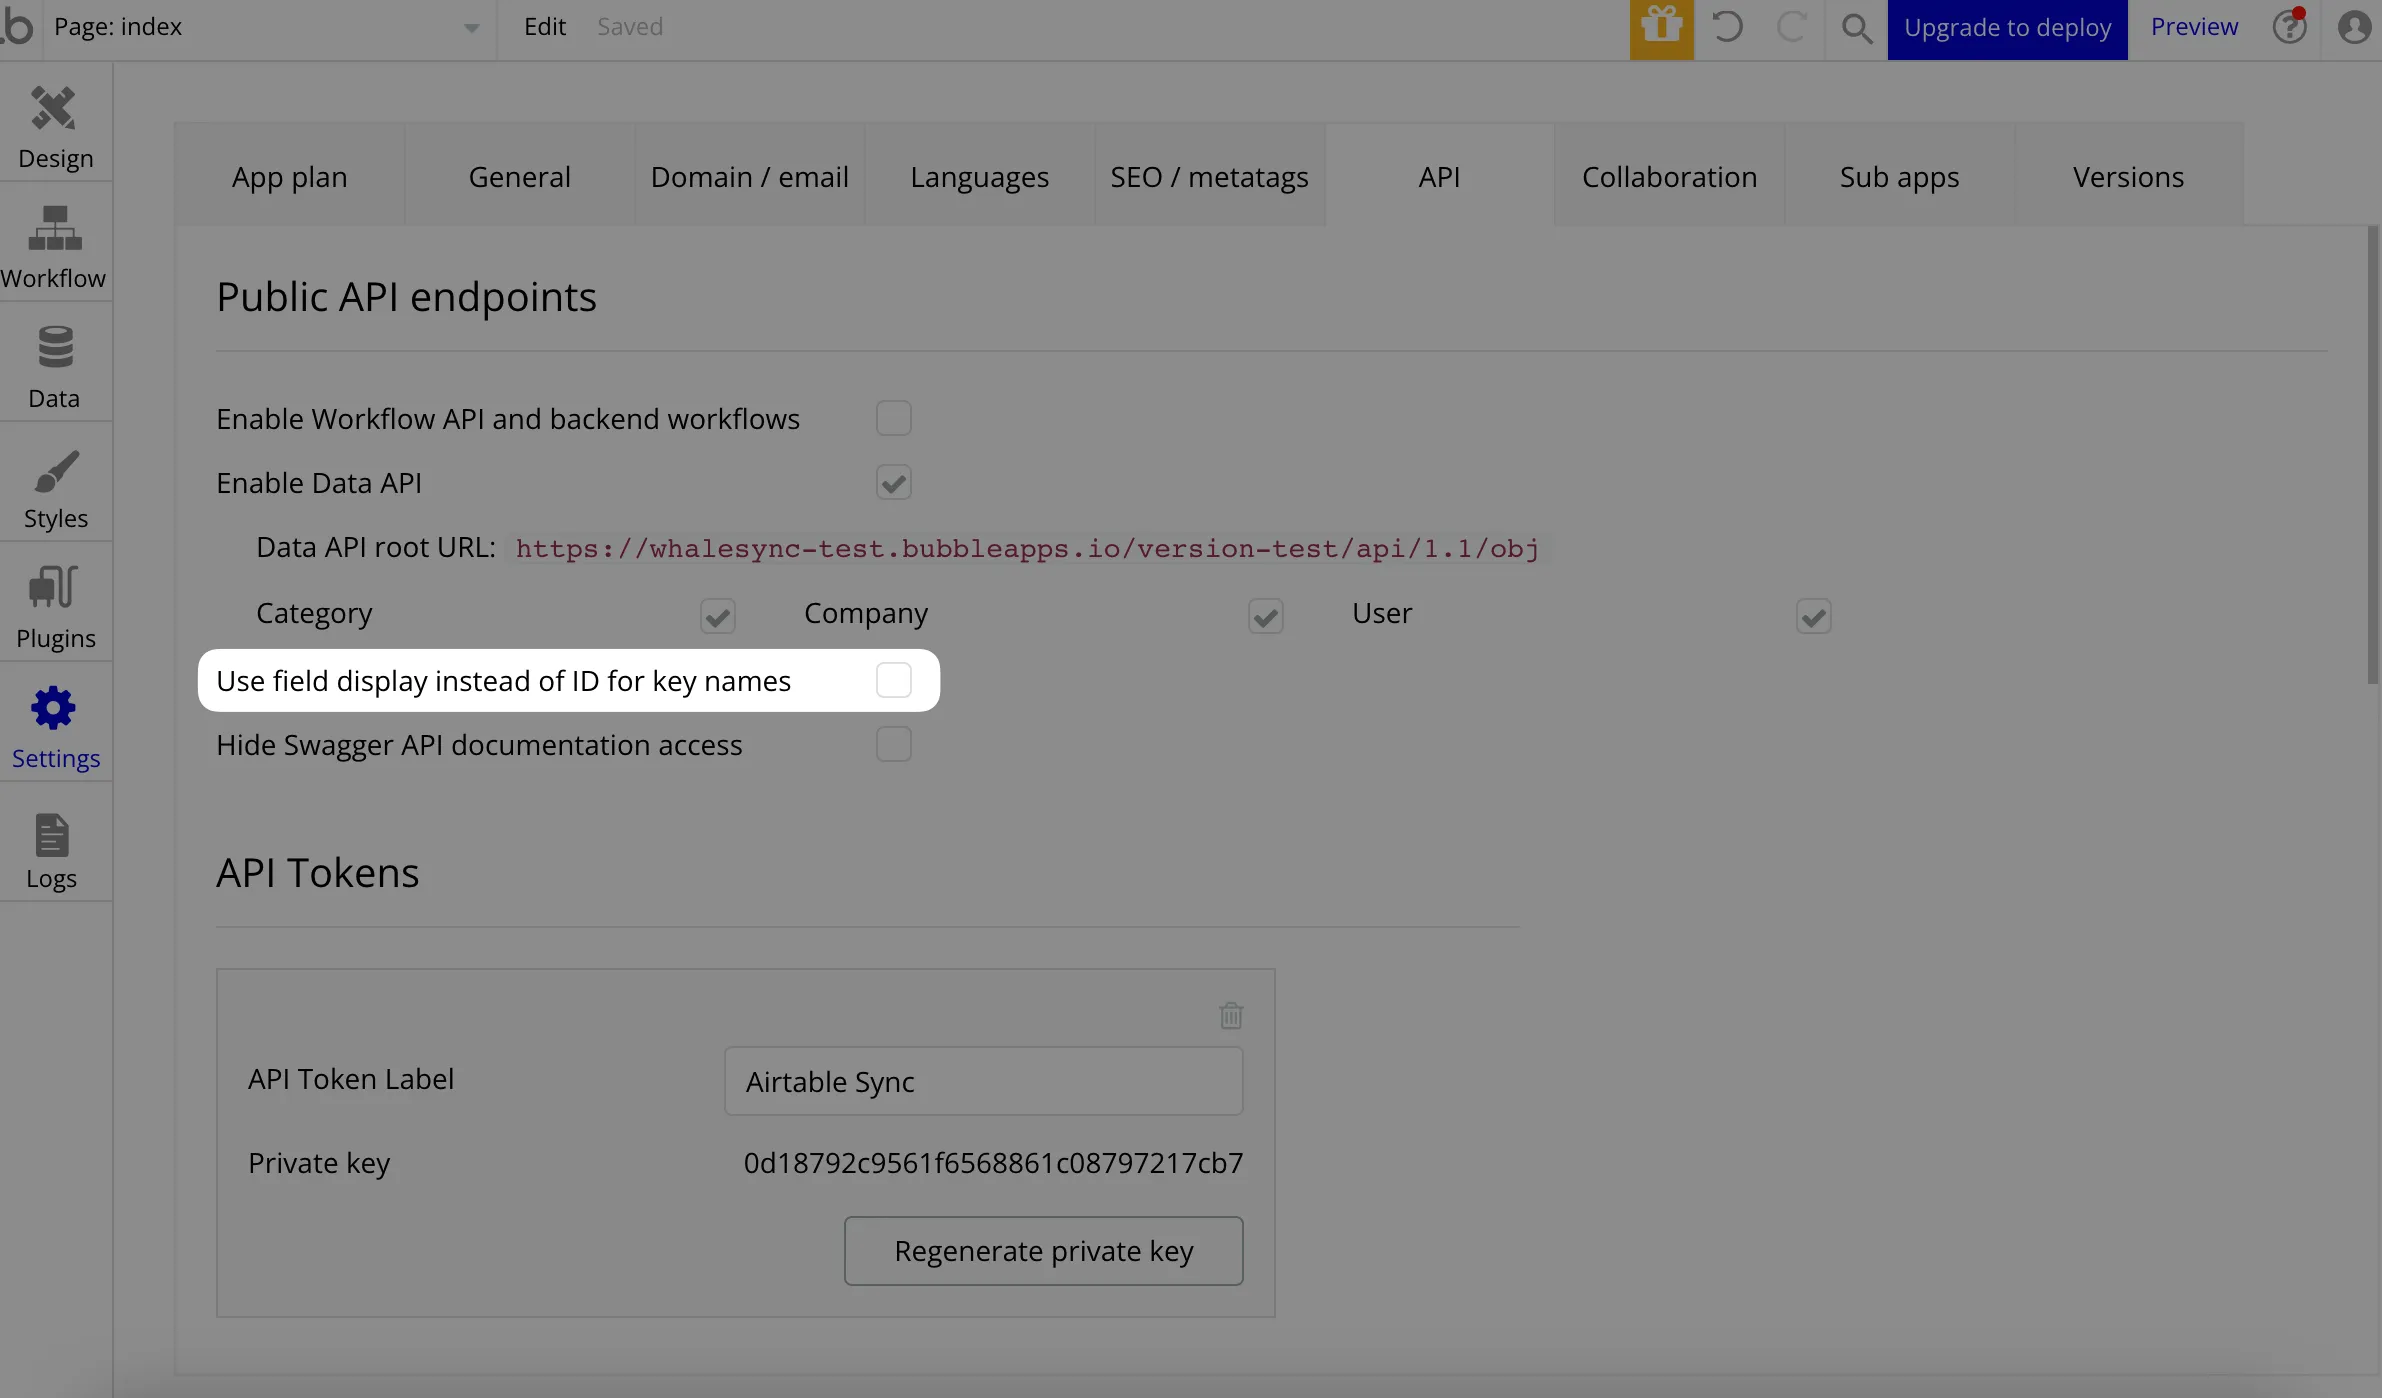This screenshot has height=1398, width=2382.
Task: Open the Versions tab
Action: (2129, 176)
